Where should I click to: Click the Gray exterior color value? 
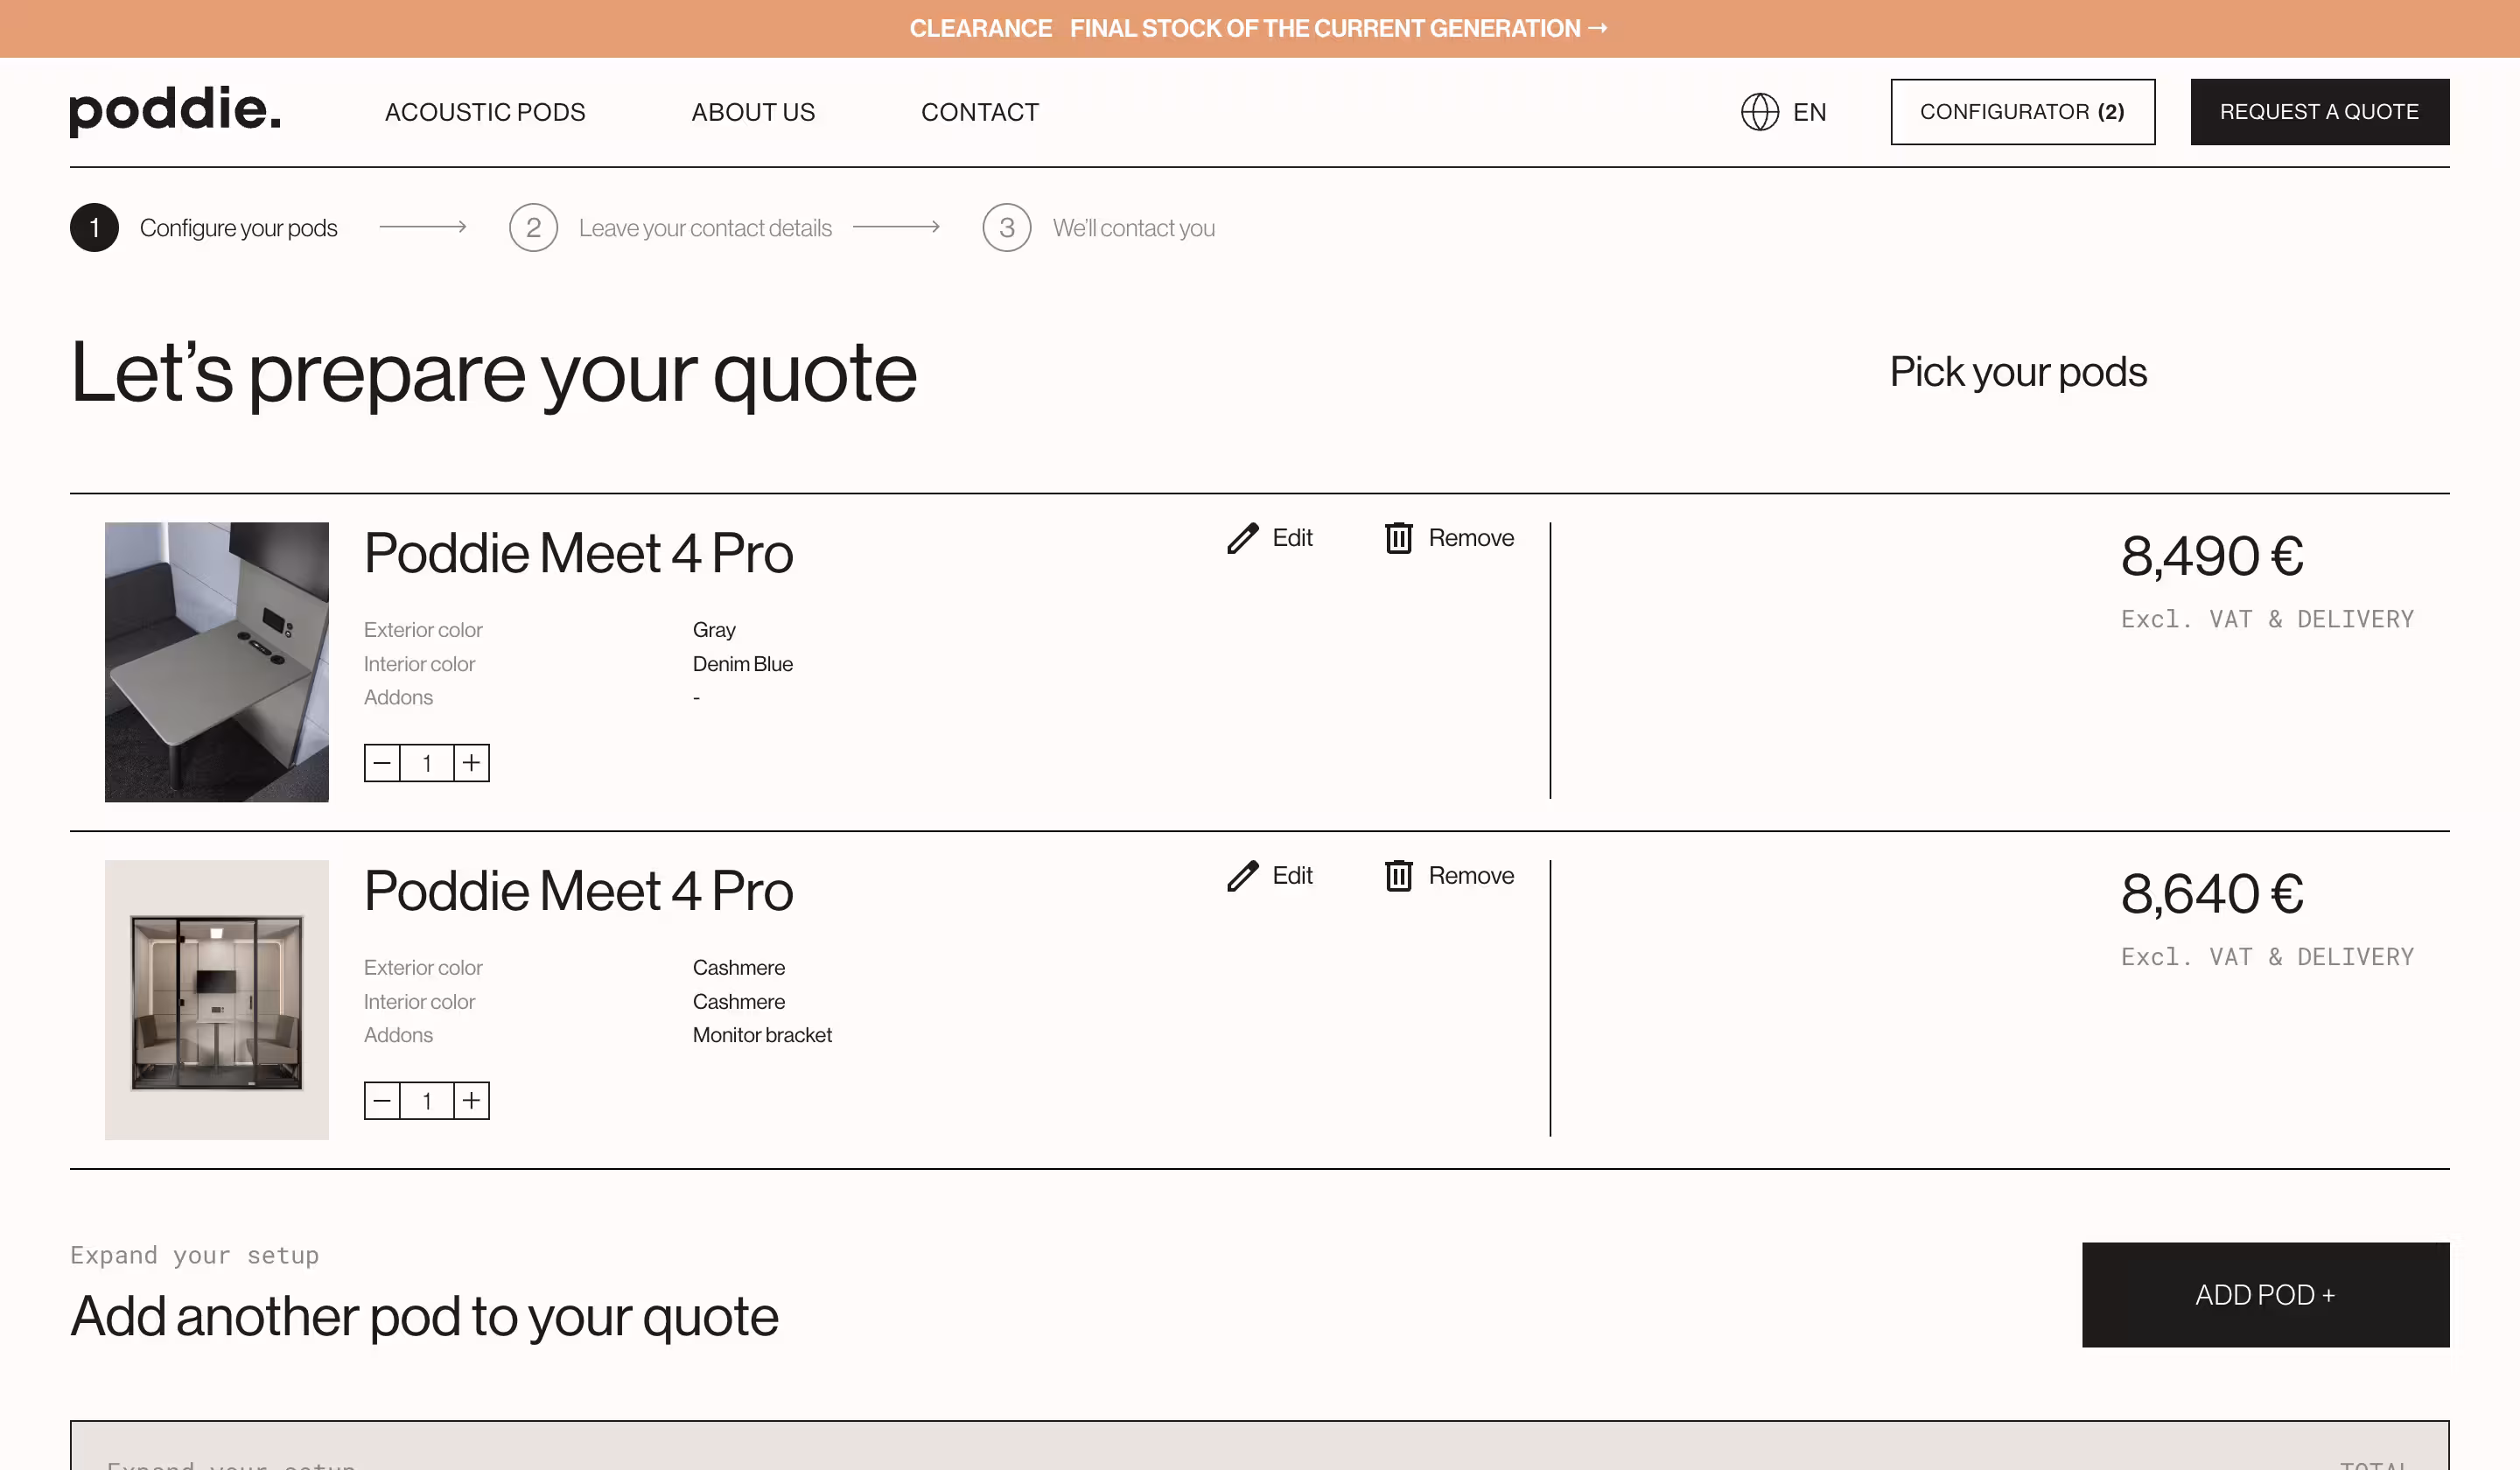714,630
